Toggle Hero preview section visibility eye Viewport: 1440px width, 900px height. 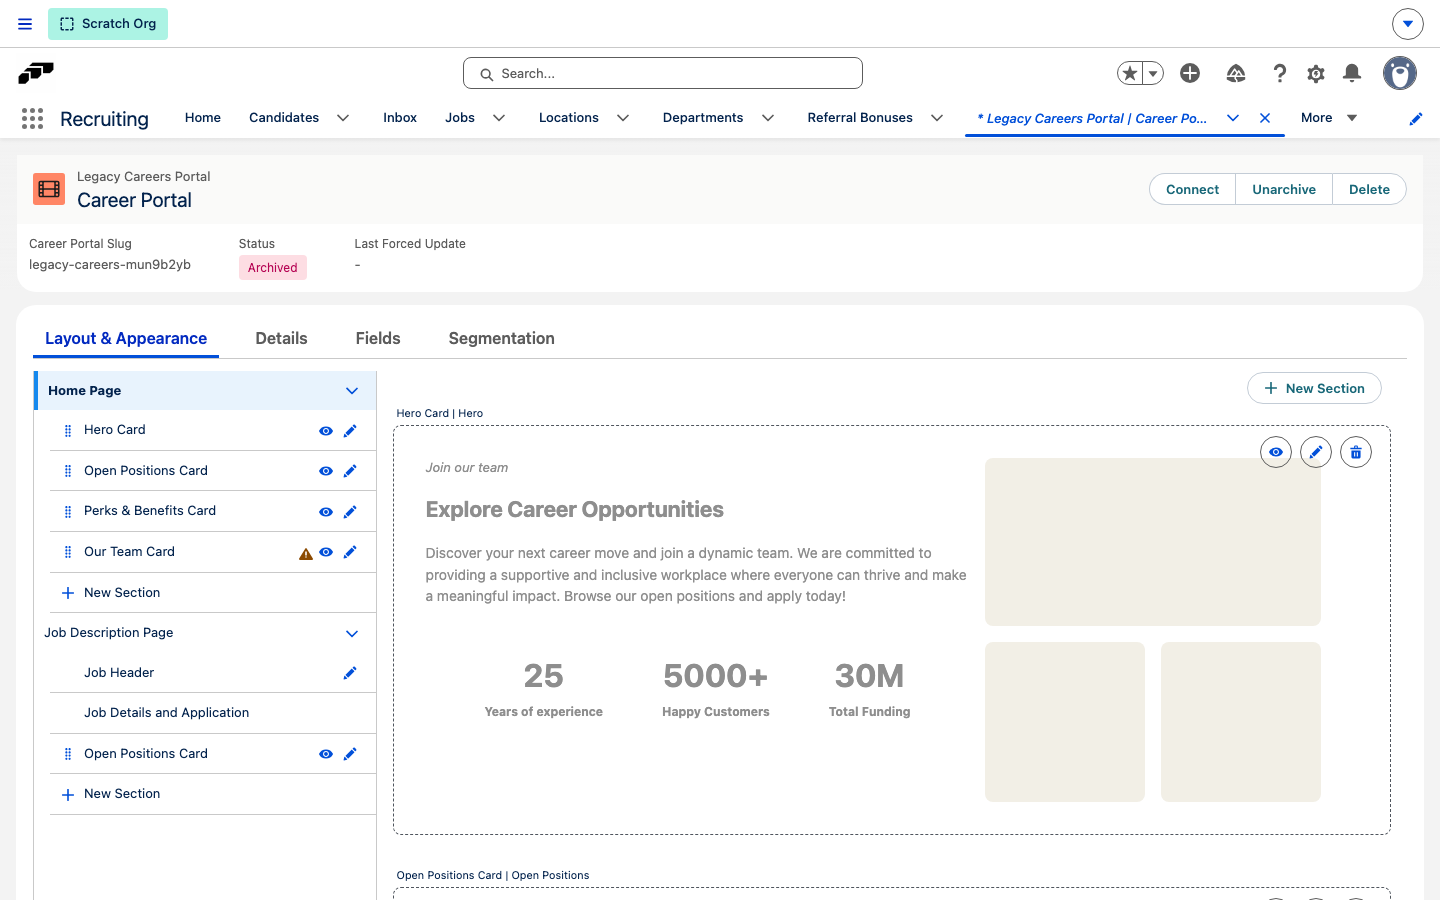pyautogui.click(x=1276, y=452)
